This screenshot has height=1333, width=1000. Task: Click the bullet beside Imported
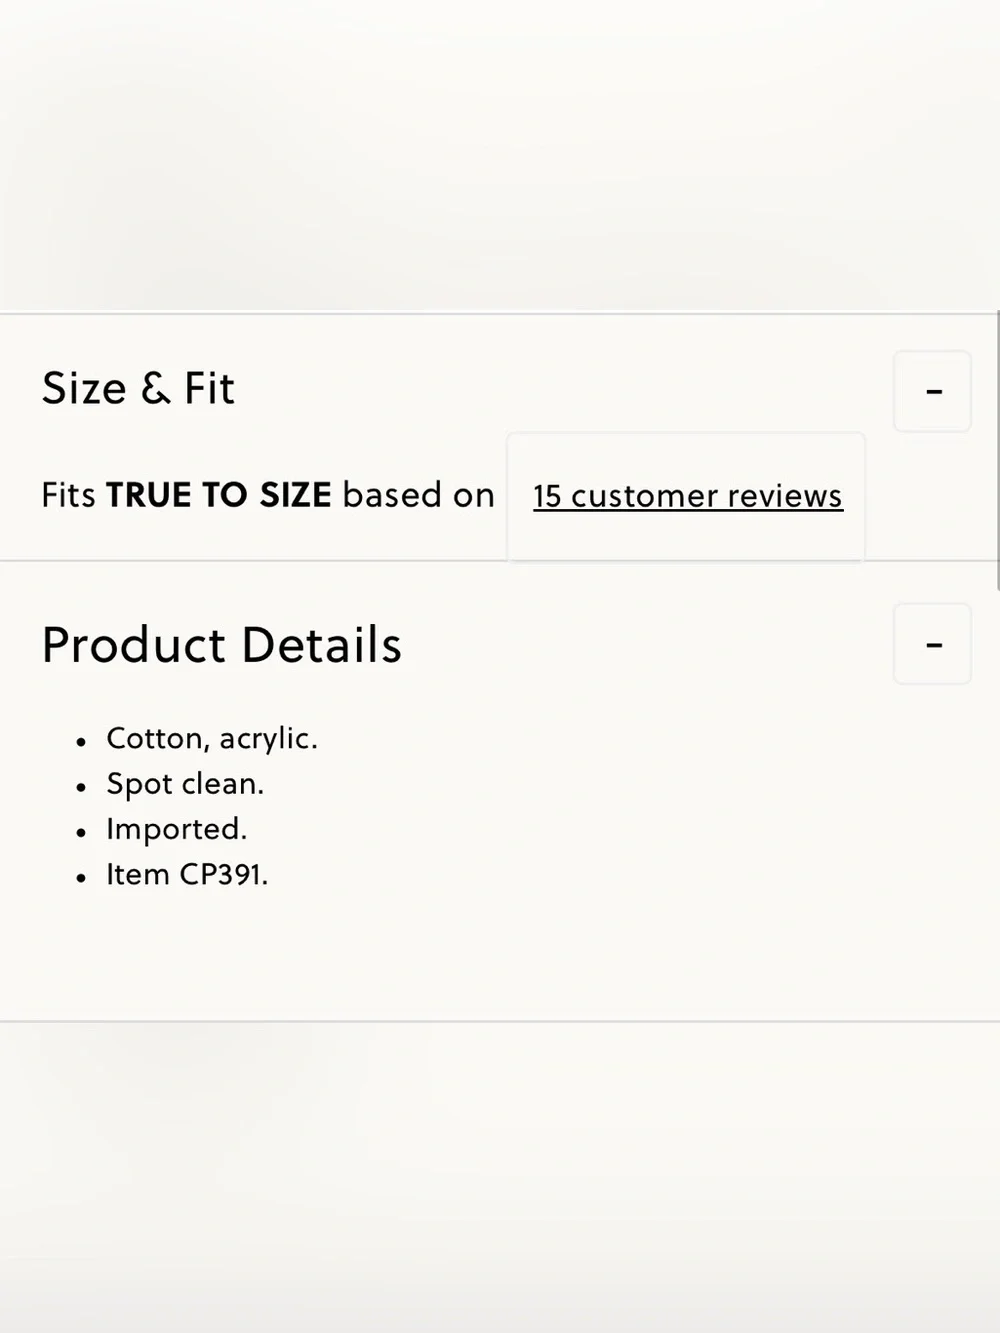point(81,833)
